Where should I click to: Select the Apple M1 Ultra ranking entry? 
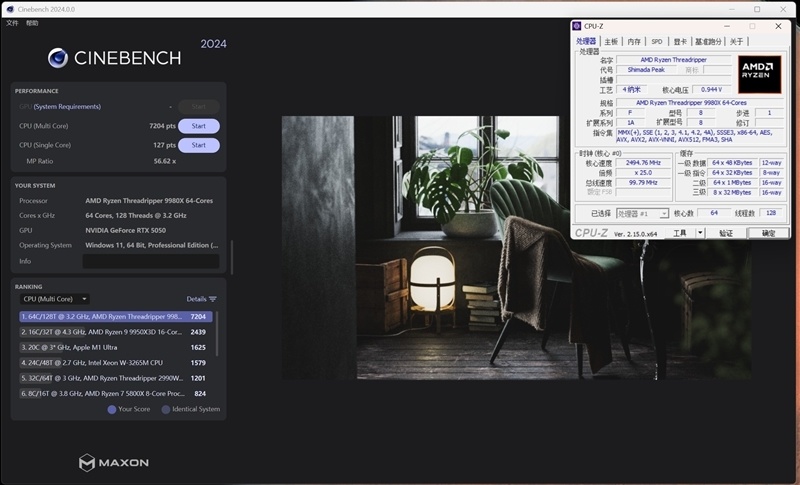(115, 347)
